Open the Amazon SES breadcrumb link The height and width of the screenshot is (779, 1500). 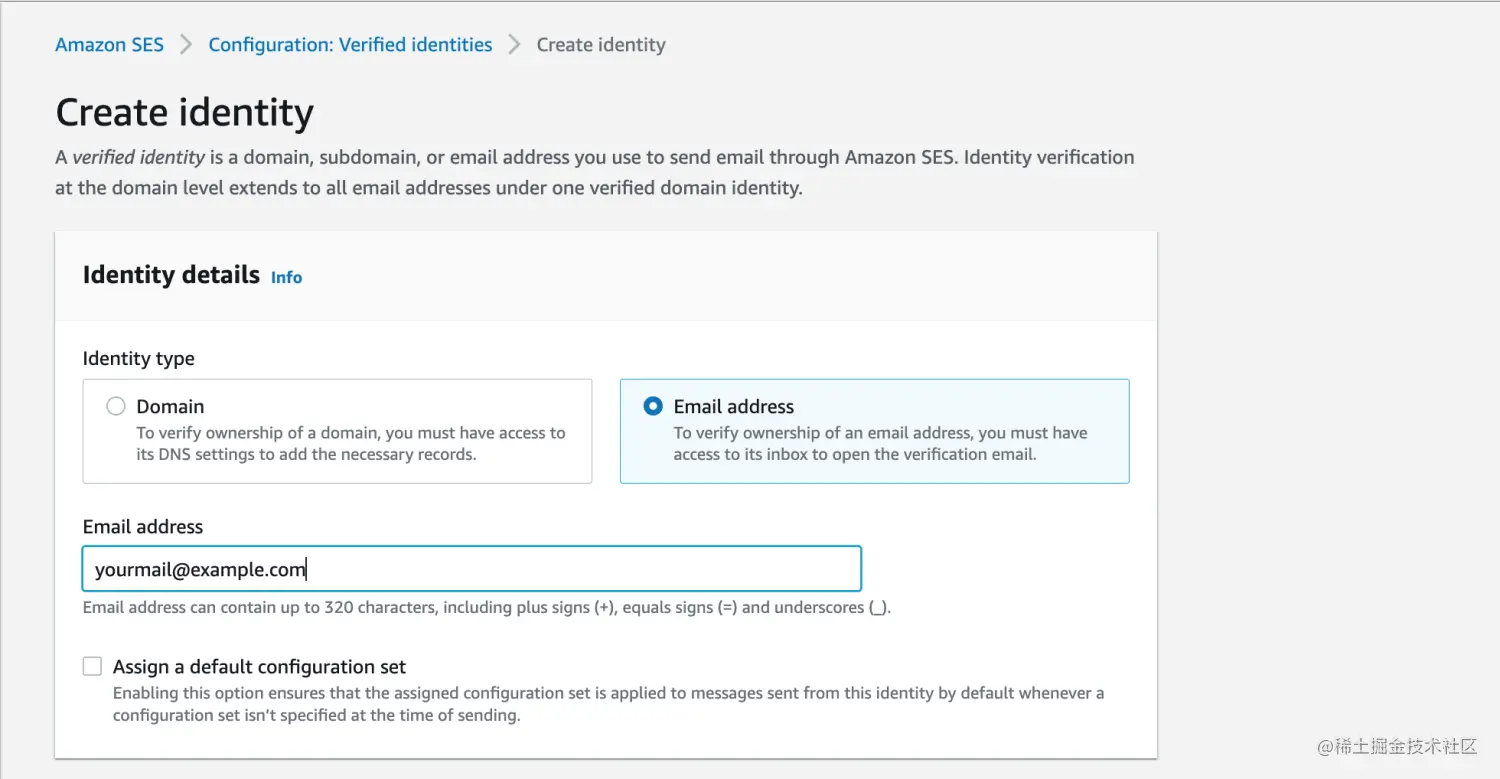point(109,45)
